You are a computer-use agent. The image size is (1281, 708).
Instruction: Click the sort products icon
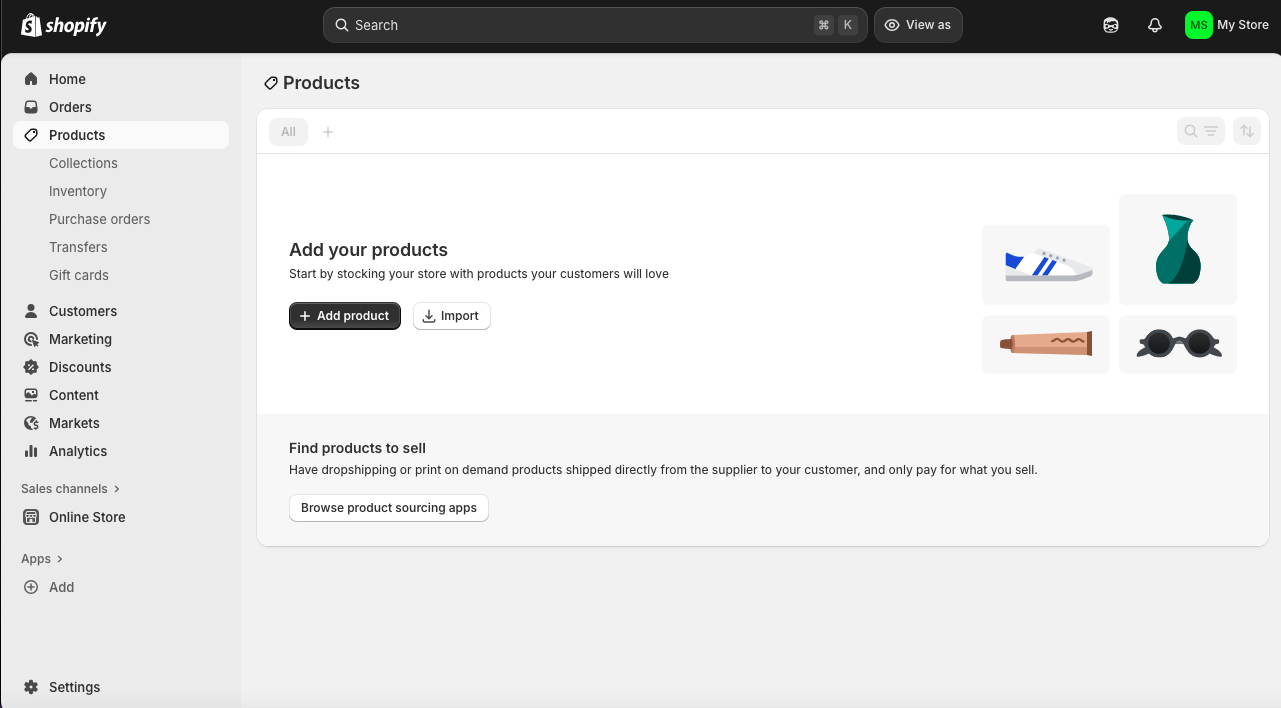pyautogui.click(x=1247, y=131)
